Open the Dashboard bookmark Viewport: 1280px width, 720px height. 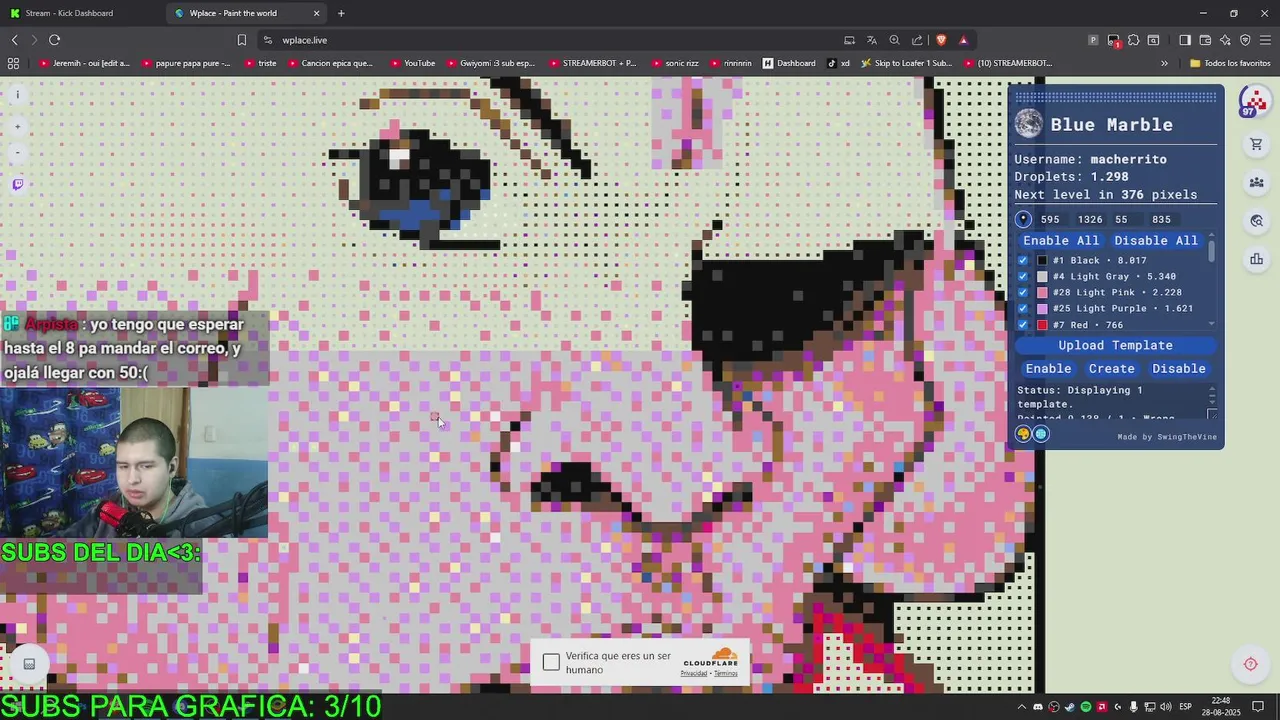pos(789,63)
